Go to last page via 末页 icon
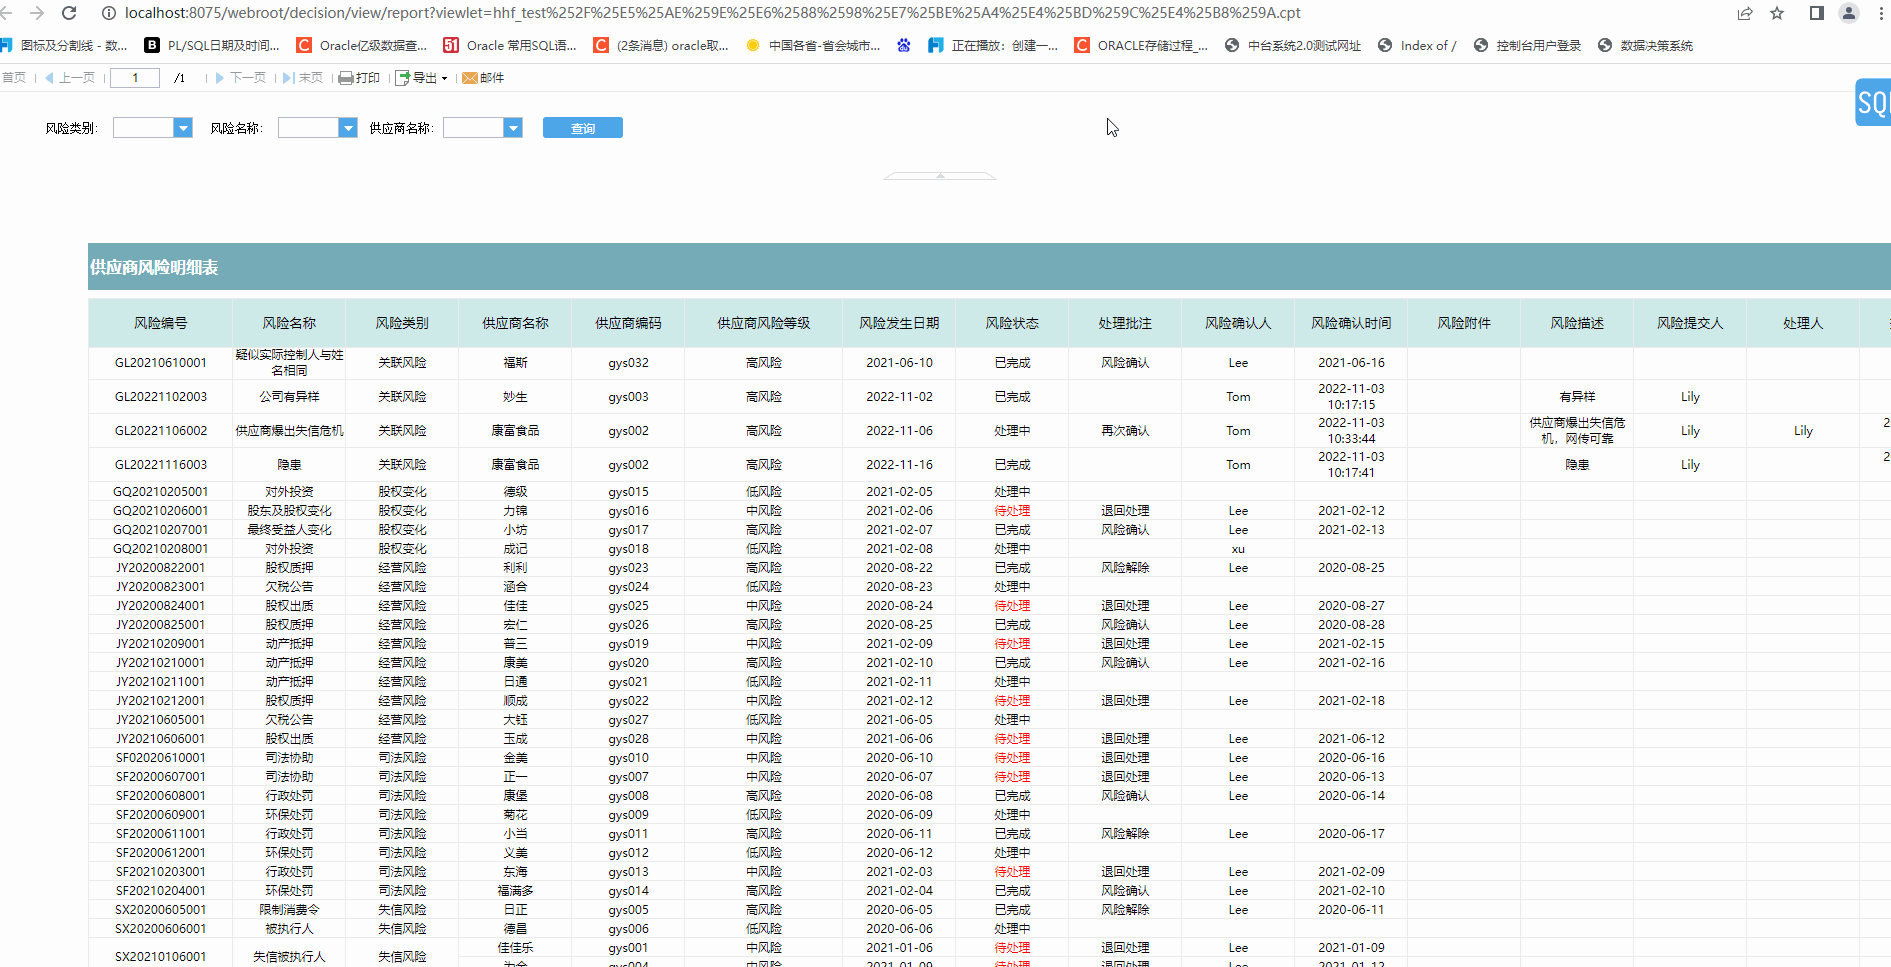The width and height of the screenshot is (1891, 967). (x=288, y=78)
